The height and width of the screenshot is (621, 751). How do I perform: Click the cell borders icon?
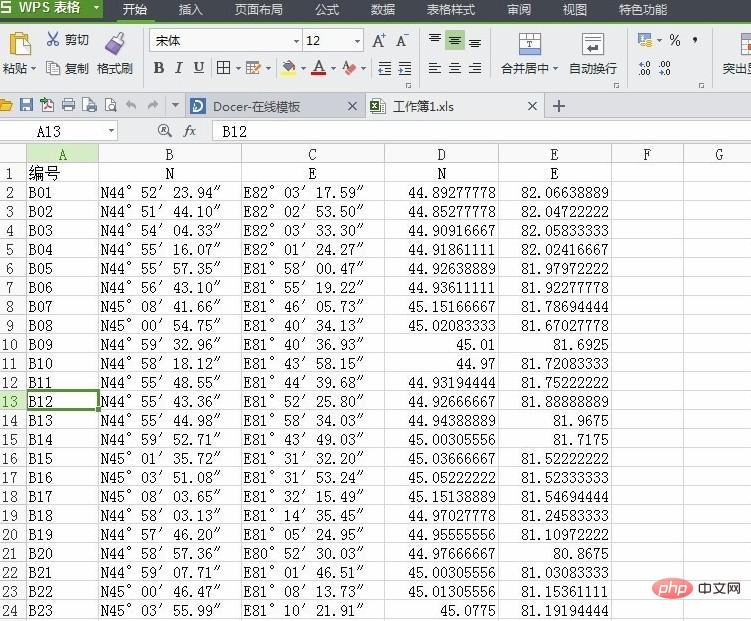[223, 68]
